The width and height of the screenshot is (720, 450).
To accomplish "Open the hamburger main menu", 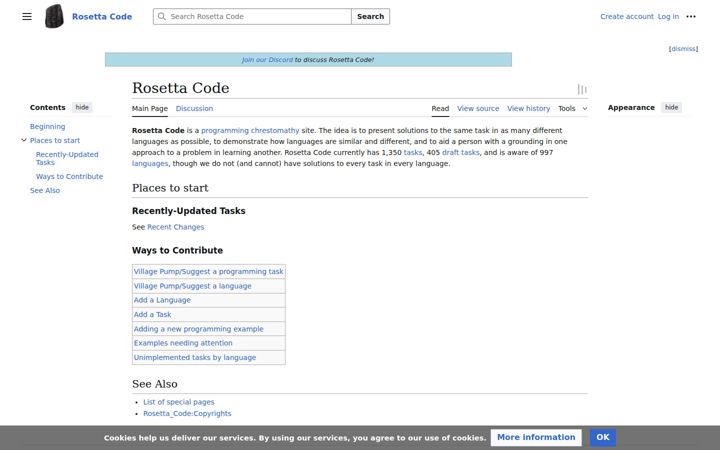I will pos(27,17).
